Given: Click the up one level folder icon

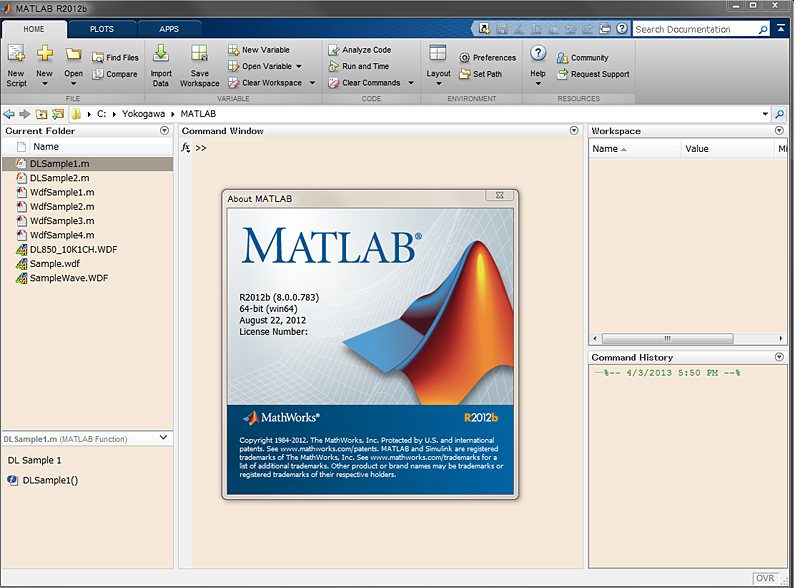Looking at the screenshot, I should coord(41,114).
